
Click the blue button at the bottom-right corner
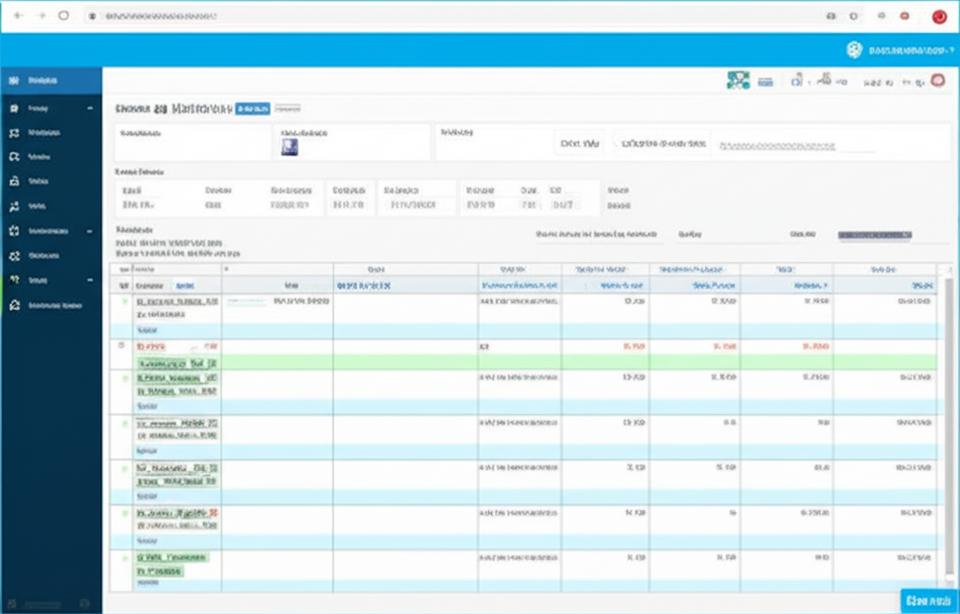pyautogui.click(x=929, y=600)
